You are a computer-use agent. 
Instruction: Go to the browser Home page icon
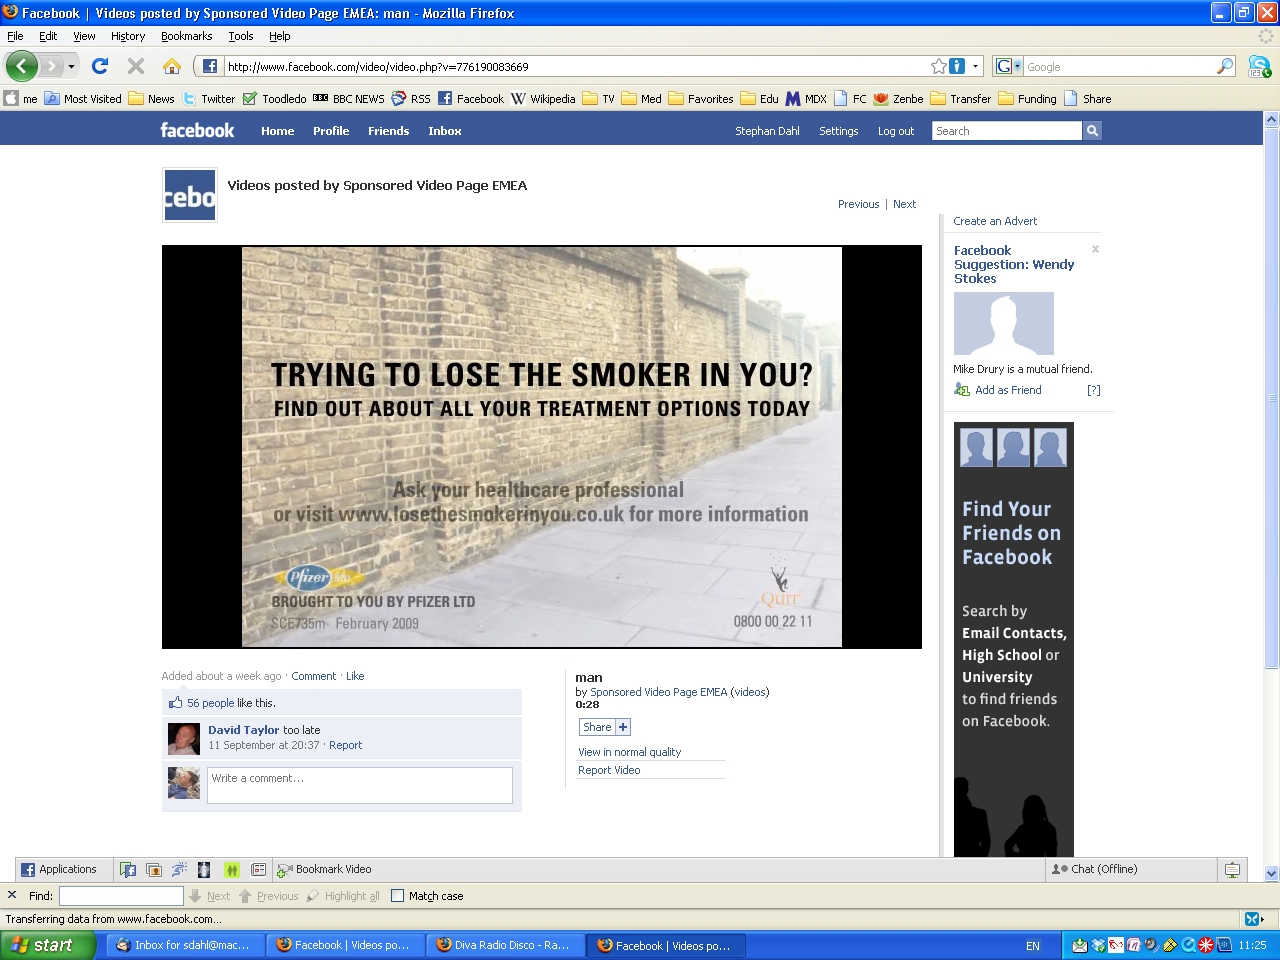tap(172, 67)
